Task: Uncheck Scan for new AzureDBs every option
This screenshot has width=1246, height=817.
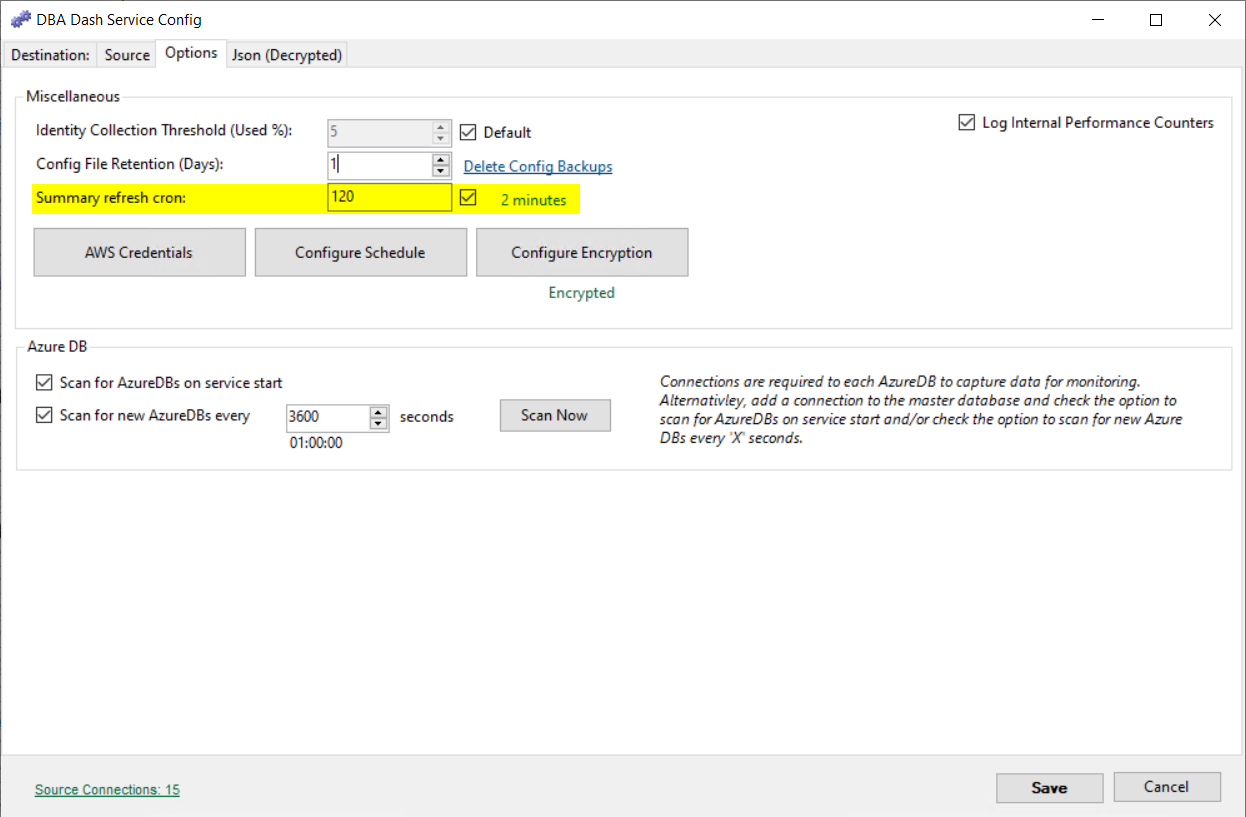Action: pos(44,415)
